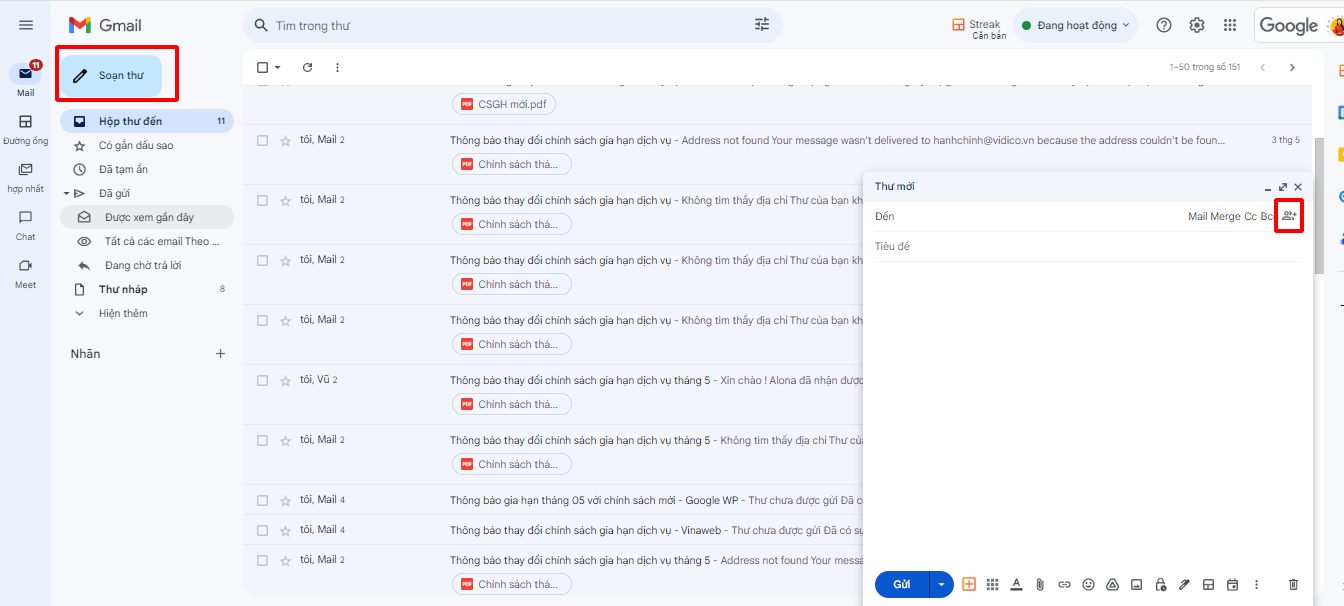The image size is (1344, 606).
Task: Click the attach files paperclip icon
Action: tap(1040, 584)
